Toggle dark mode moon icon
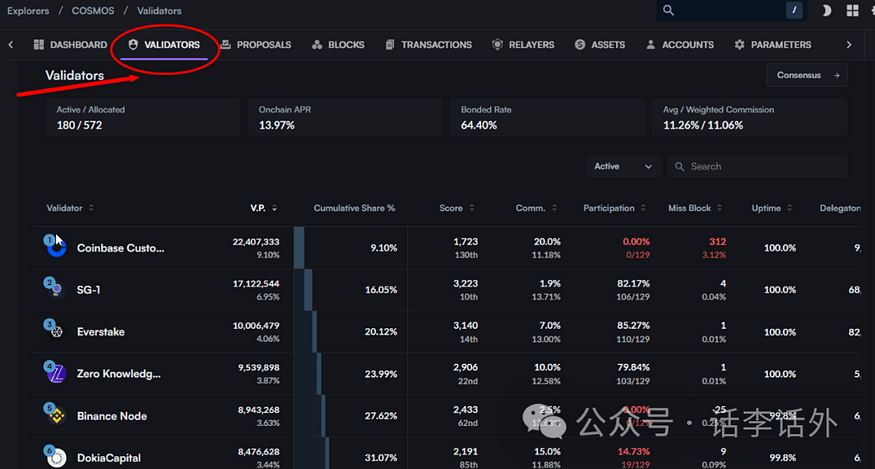 click(x=826, y=11)
